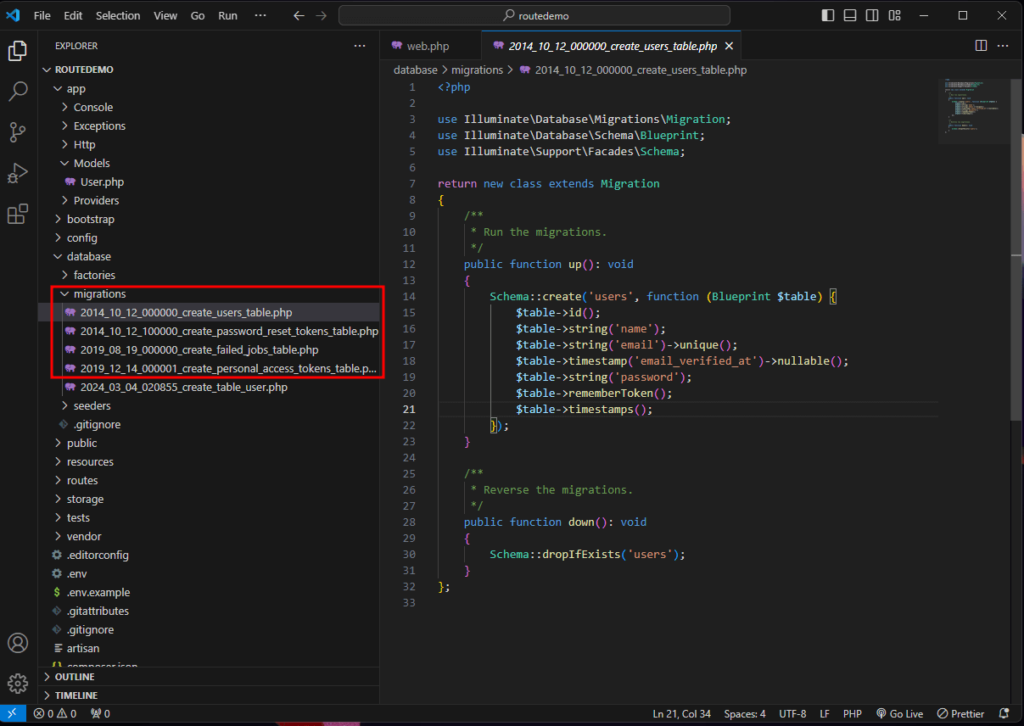Show more menu items via ellipsis

coord(260,16)
